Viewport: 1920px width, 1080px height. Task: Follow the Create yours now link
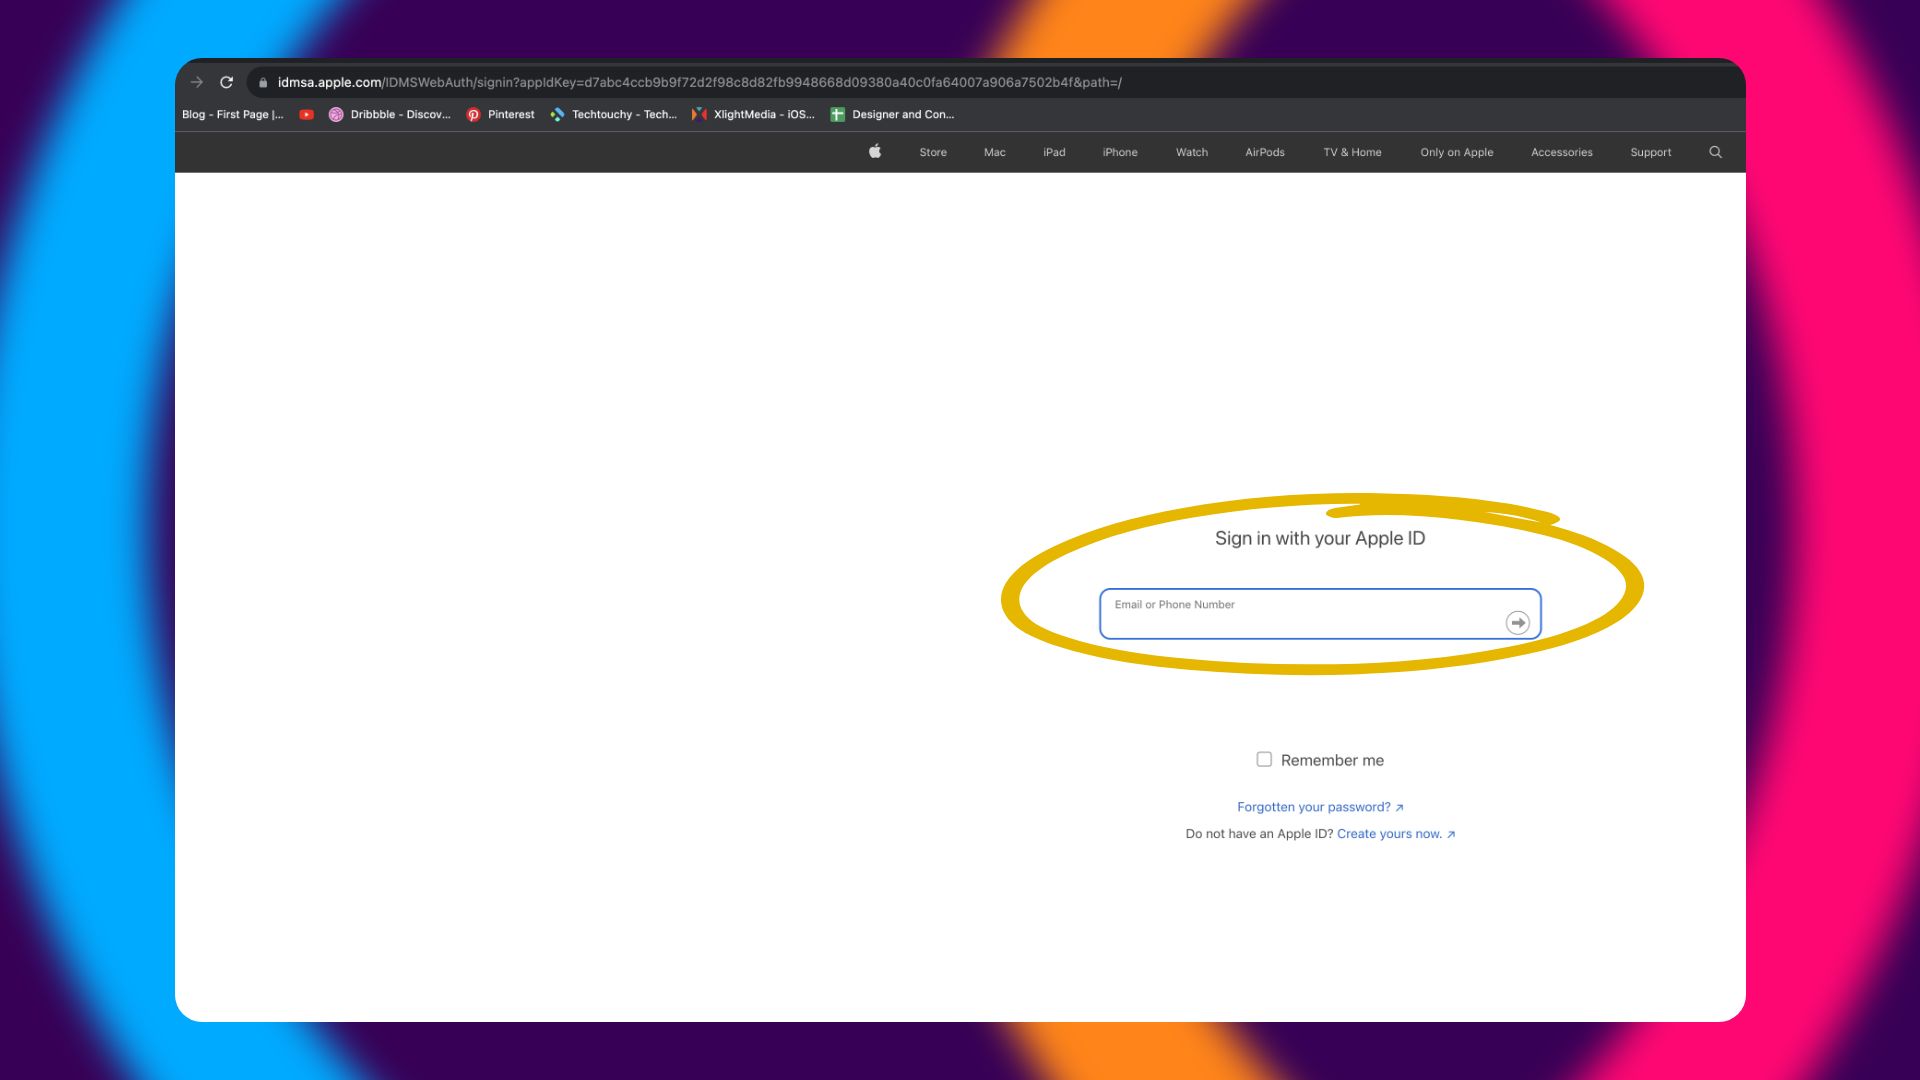(1396, 834)
